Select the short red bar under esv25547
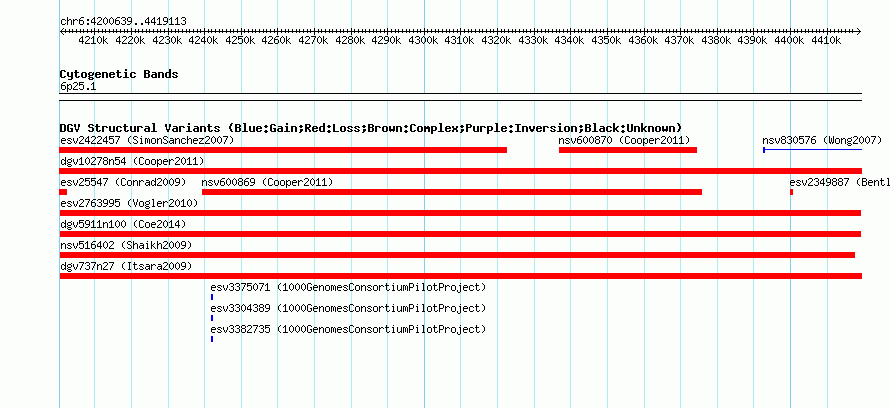The width and height of the screenshot is (890, 408). pos(63,192)
